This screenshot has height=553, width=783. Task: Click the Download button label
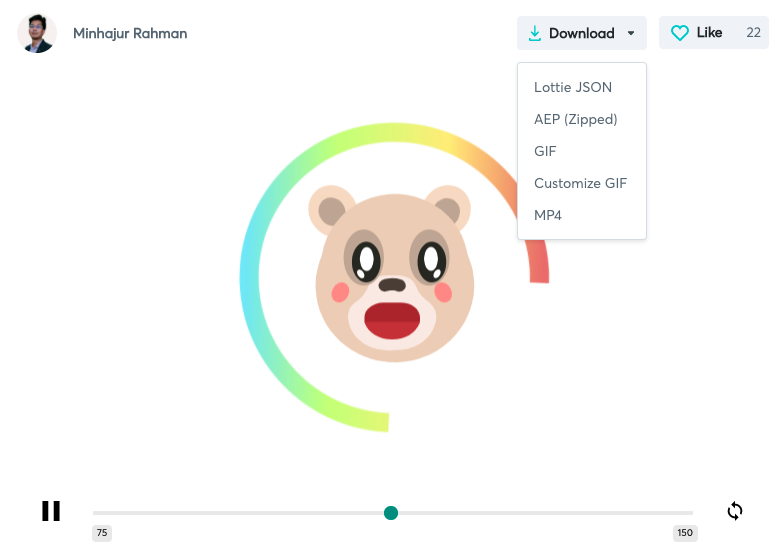point(582,33)
